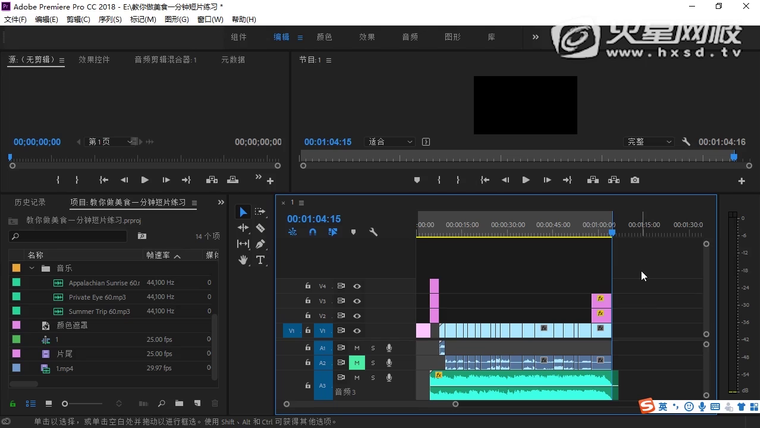
Task: Select Private Eye 60.mp3 in project panel
Action: (97, 297)
